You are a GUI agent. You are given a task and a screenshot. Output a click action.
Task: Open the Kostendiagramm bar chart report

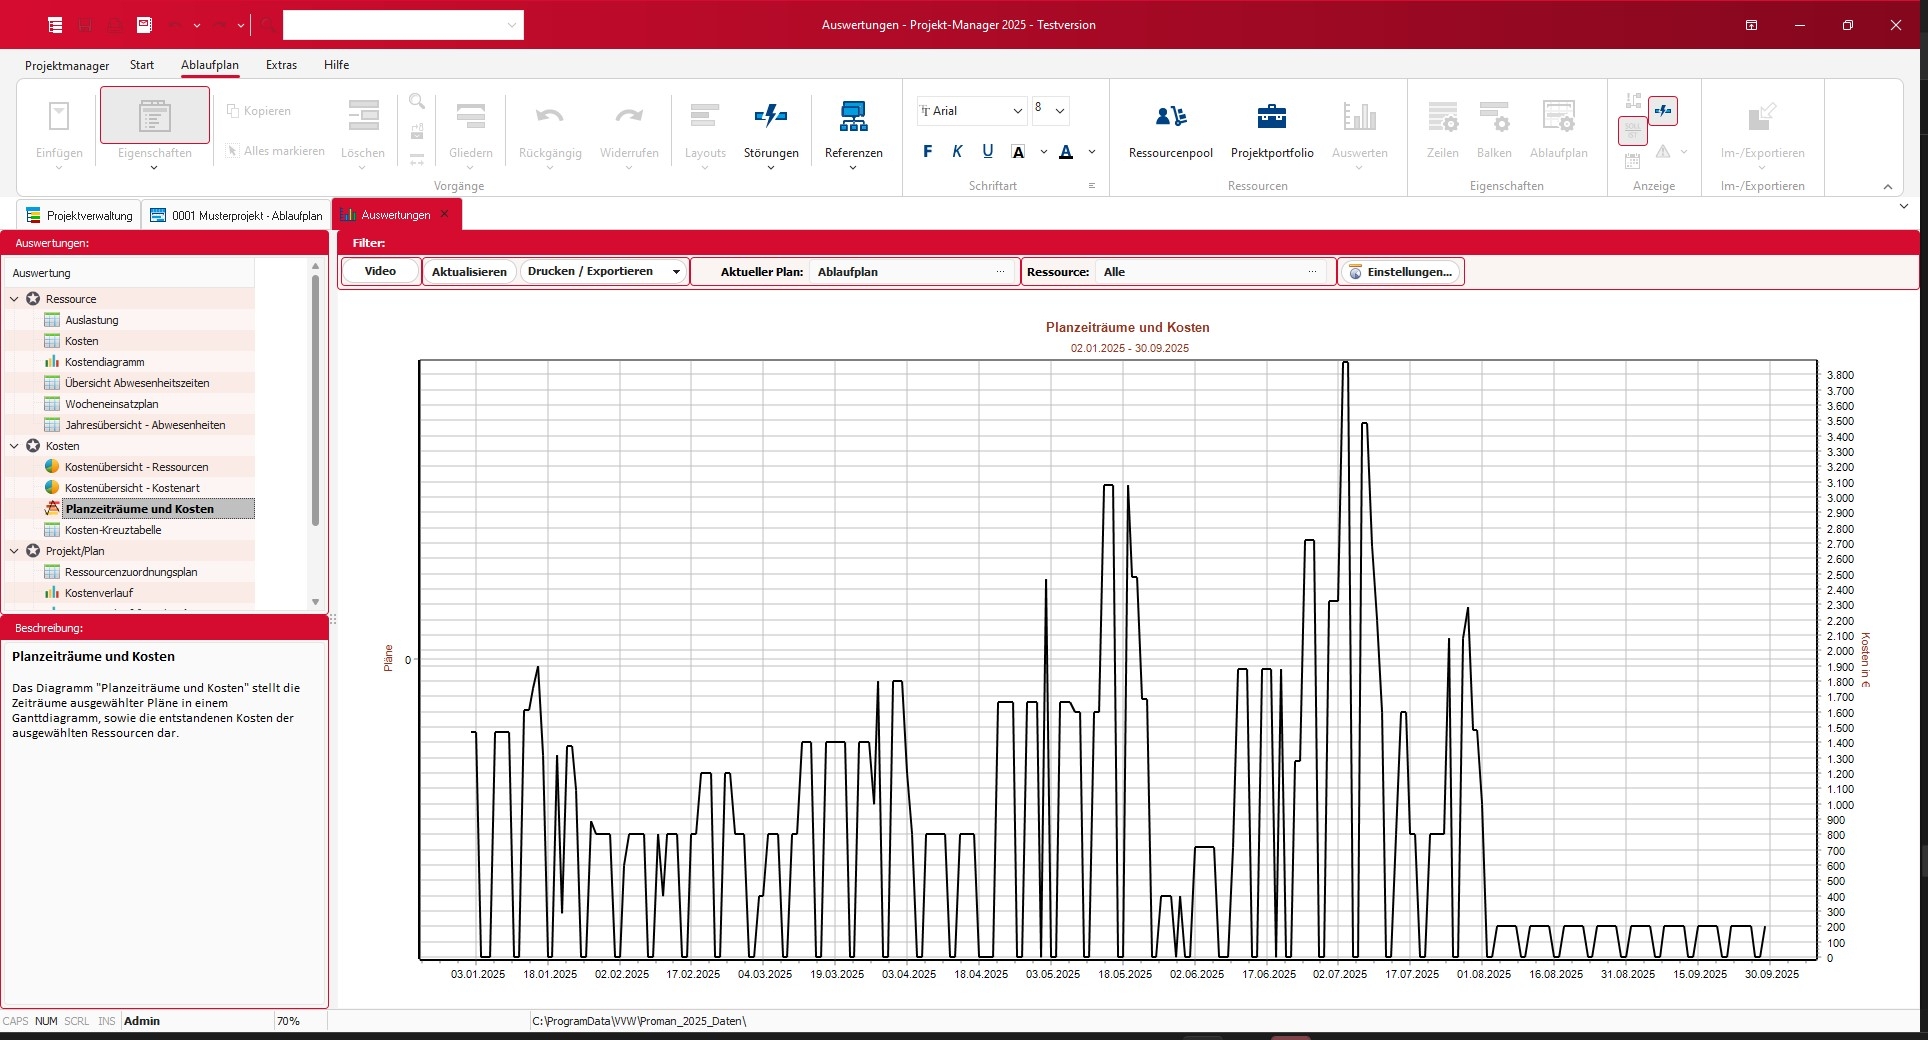coord(104,362)
